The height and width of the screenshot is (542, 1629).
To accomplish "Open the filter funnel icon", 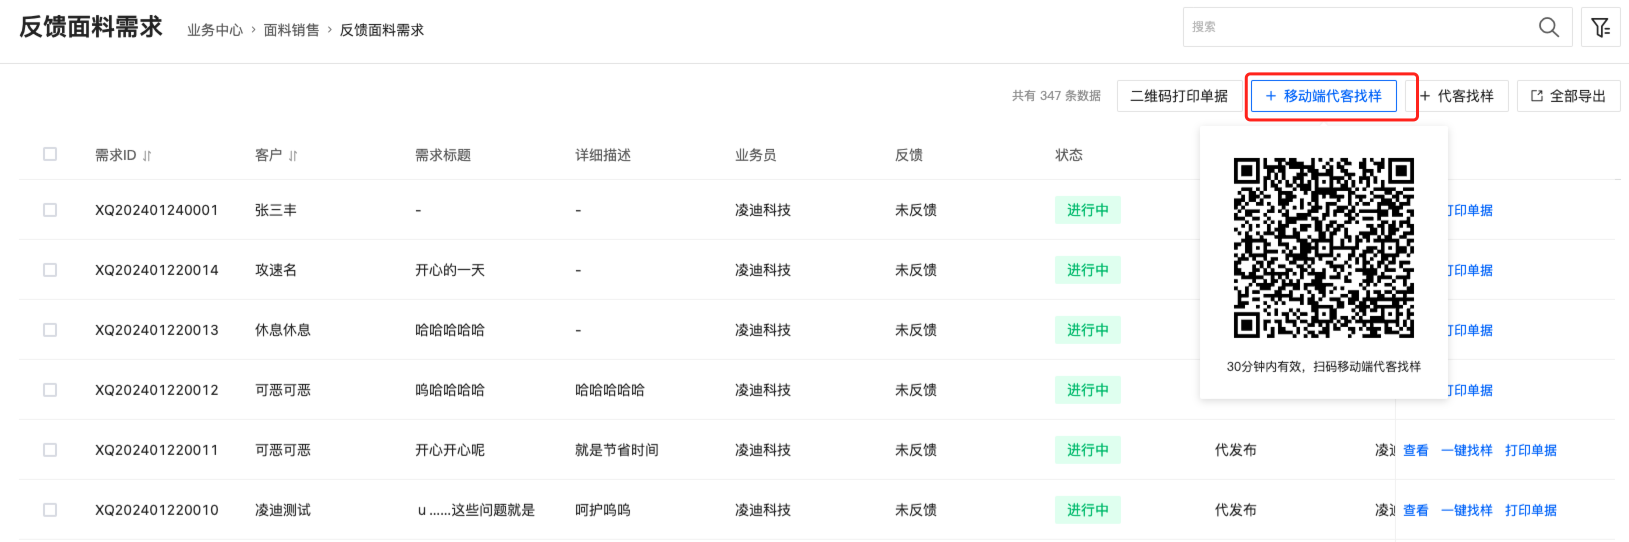I will (1600, 27).
